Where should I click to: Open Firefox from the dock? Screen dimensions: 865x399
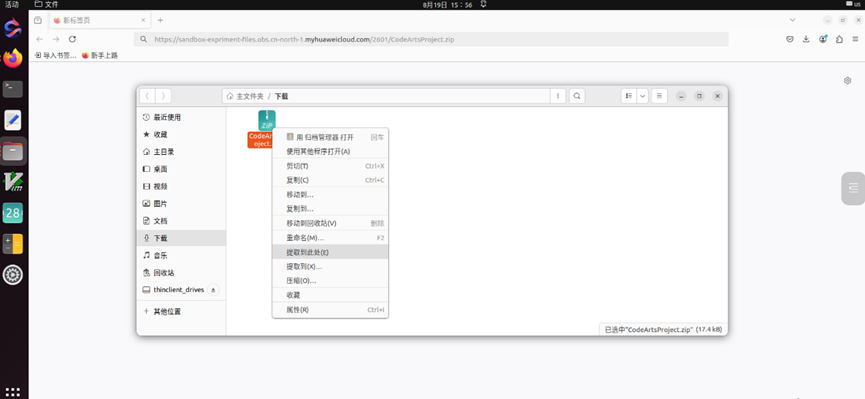tap(13, 57)
